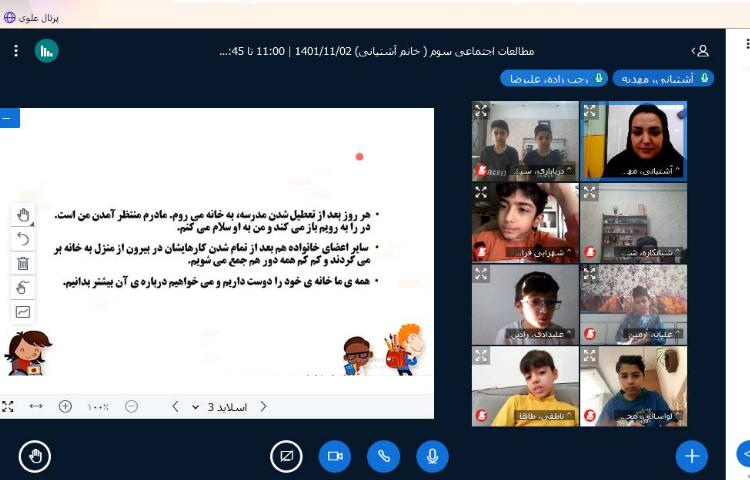Zoom in on the slide
The height and width of the screenshot is (480, 750).
pyautogui.click(x=65, y=406)
